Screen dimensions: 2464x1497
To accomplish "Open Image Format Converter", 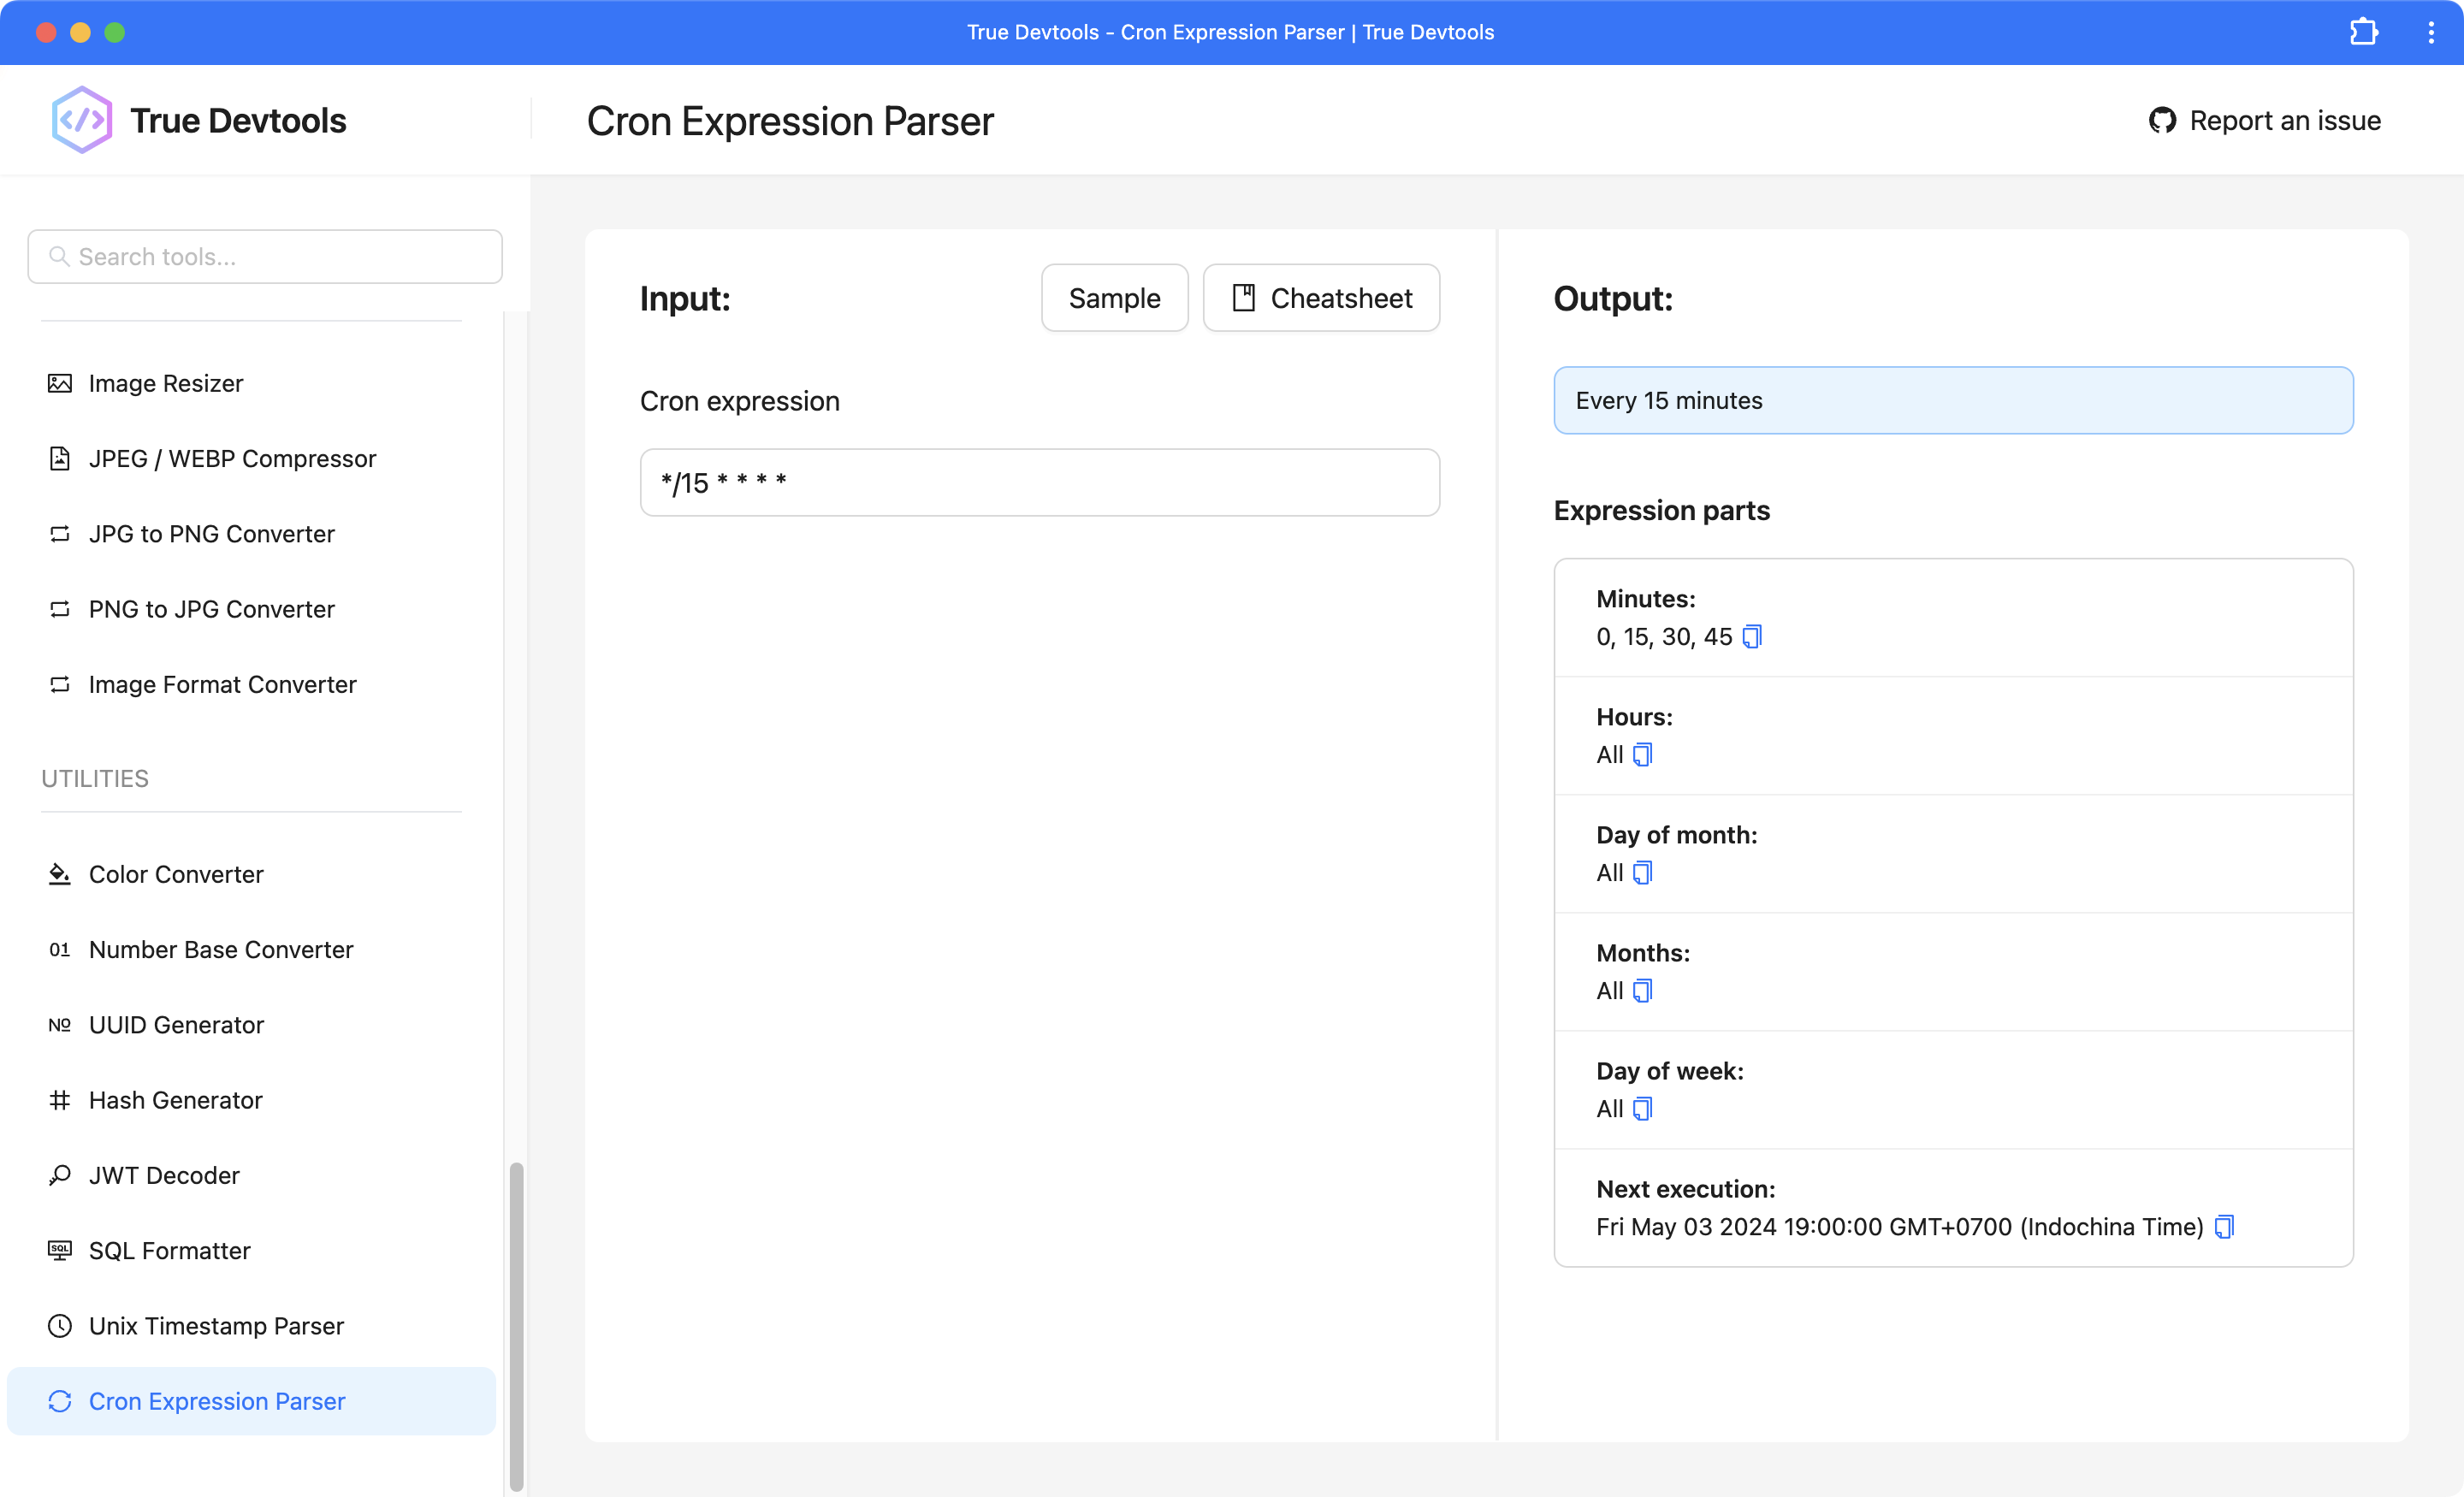I will [x=250, y=684].
